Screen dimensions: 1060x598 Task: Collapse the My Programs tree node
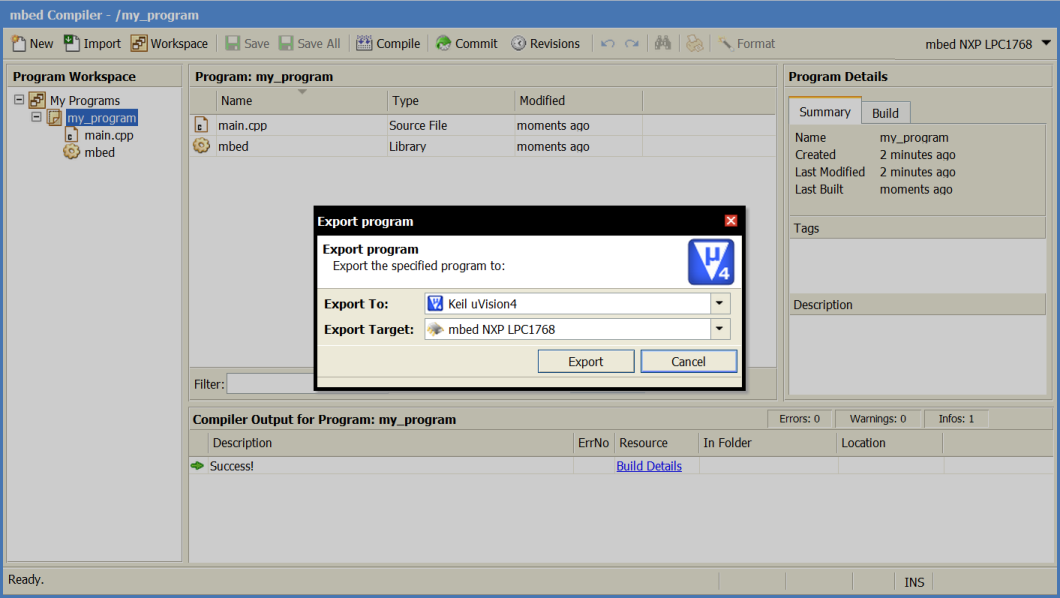(x=19, y=100)
